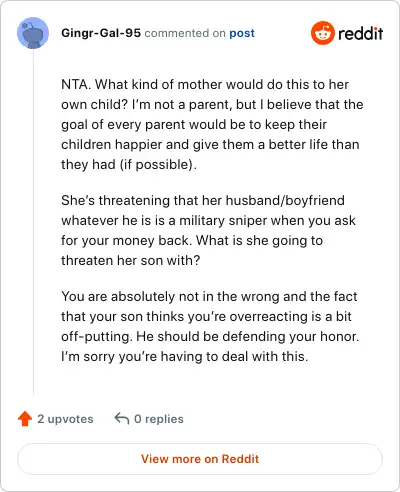This screenshot has width=400, height=492.
Task: Click the line "threaten her son with?"
Action: (131, 260)
